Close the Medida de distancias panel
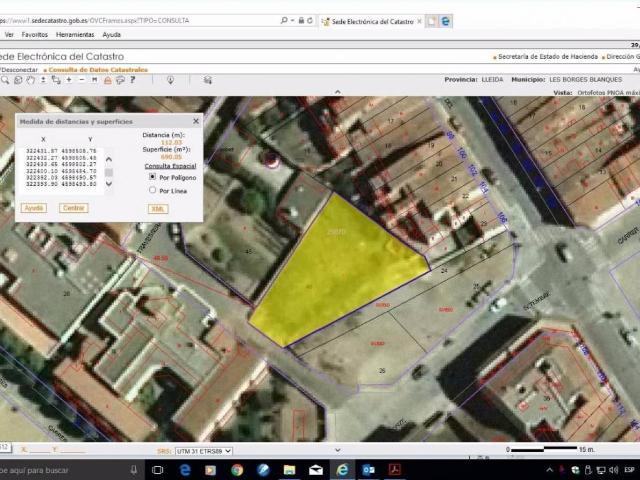This screenshot has width=640, height=480. point(195,121)
